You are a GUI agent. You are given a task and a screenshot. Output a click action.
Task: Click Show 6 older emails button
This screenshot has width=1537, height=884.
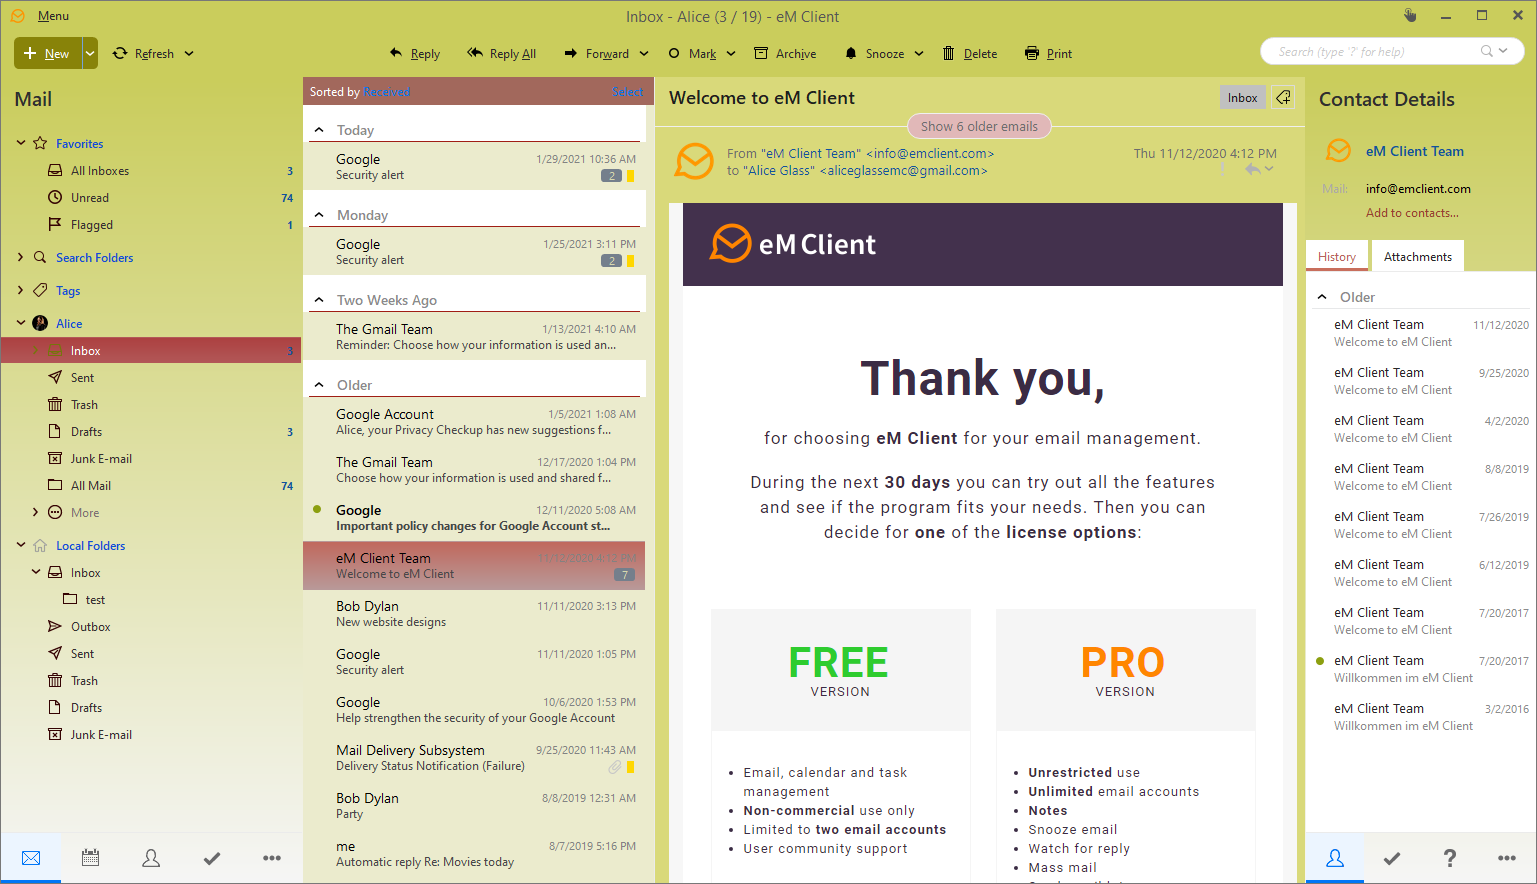pyautogui.click(x=979, y=127)
